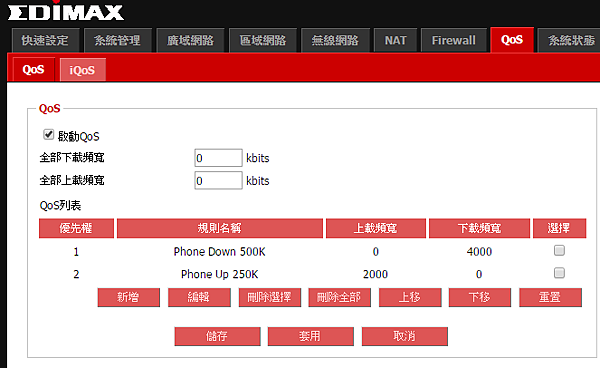Click the 上移 button

point(410,298)
